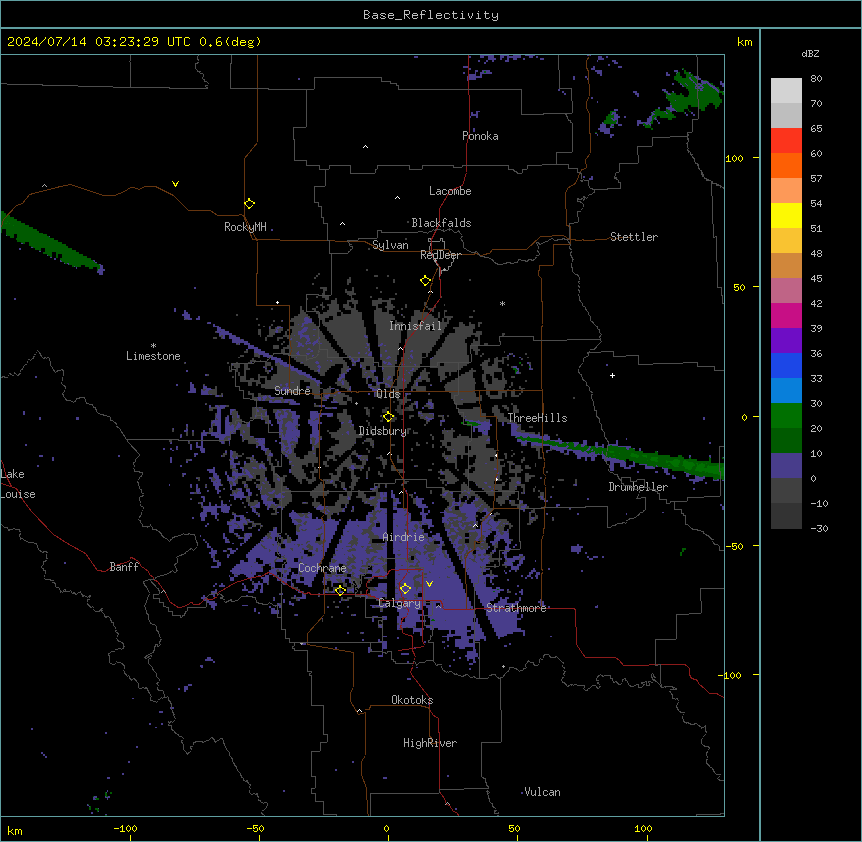Pick the magenta 39–42 dBZ legend swatch
This screenshot has height=842, width=862.
click(x=786, y=315)
